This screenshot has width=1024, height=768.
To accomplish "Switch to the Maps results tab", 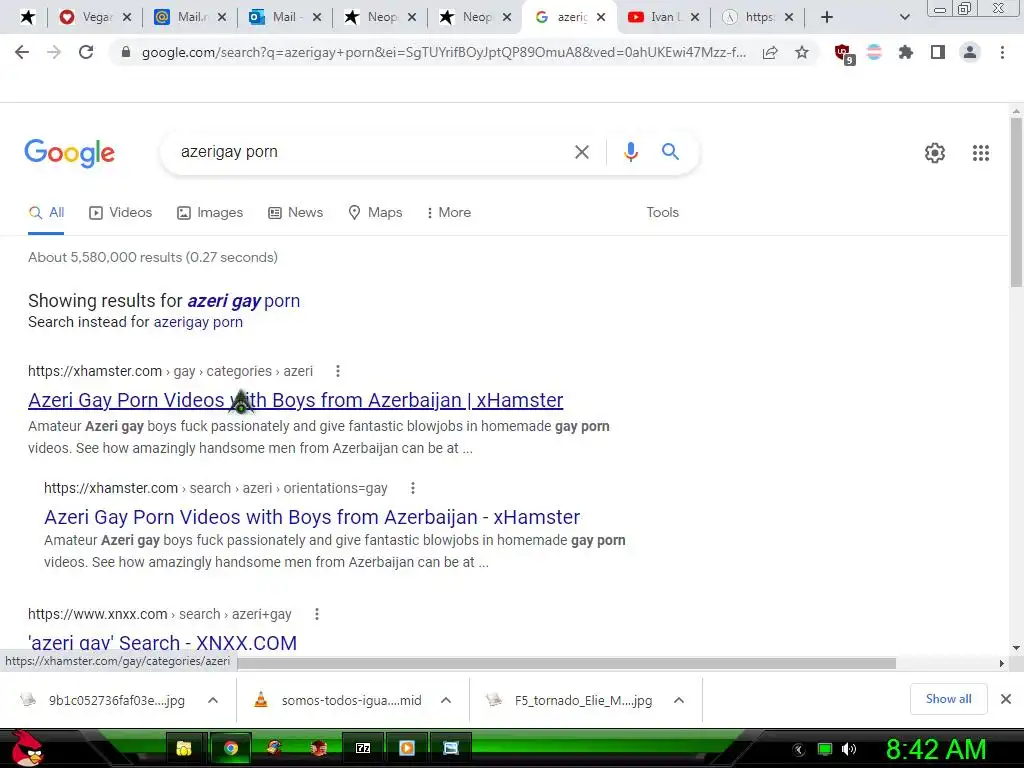I will [375, 212].
